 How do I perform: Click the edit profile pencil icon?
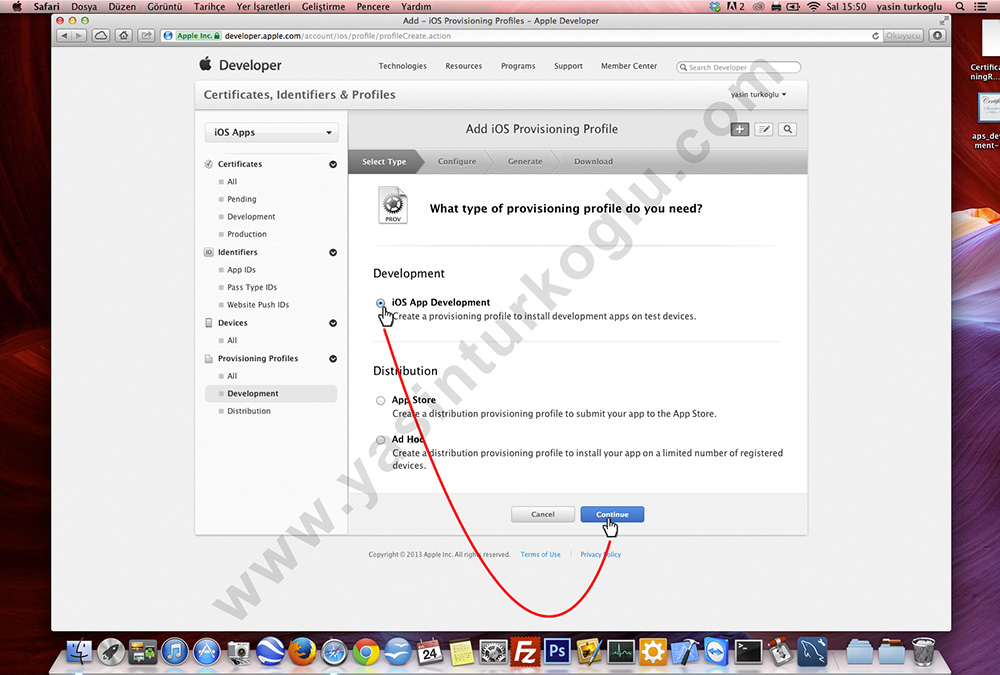pyautogui.click(x=763, y=130)
